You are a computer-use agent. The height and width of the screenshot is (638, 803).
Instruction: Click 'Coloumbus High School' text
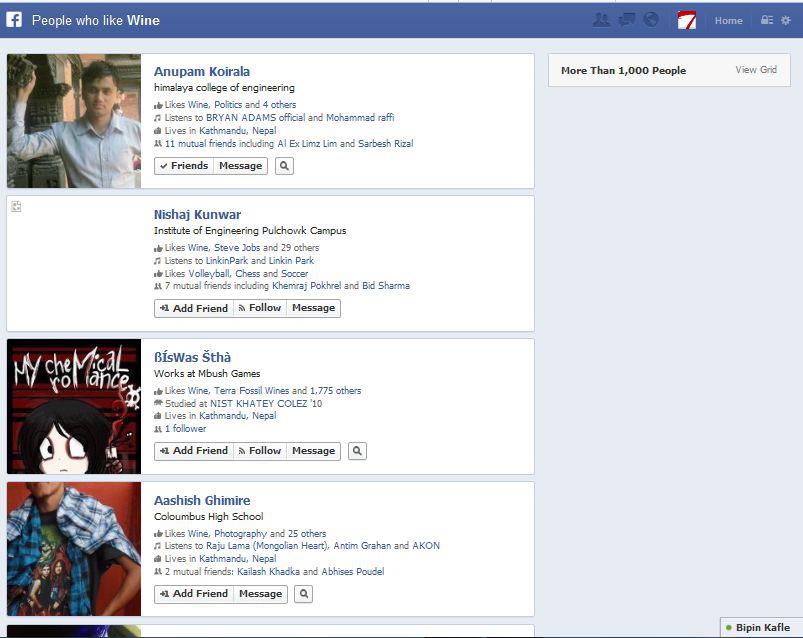[x=208, y=516]
